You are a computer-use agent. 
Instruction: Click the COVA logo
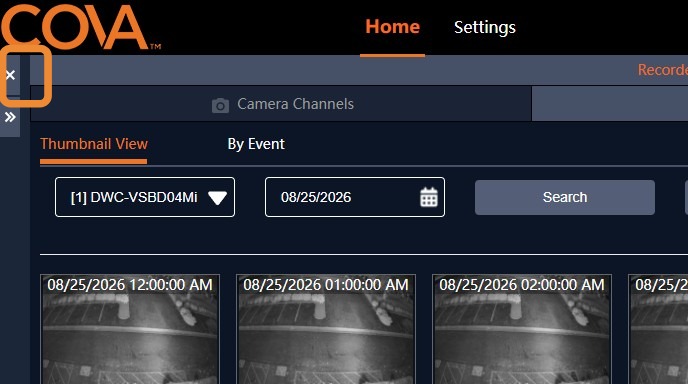pos(81,27)
